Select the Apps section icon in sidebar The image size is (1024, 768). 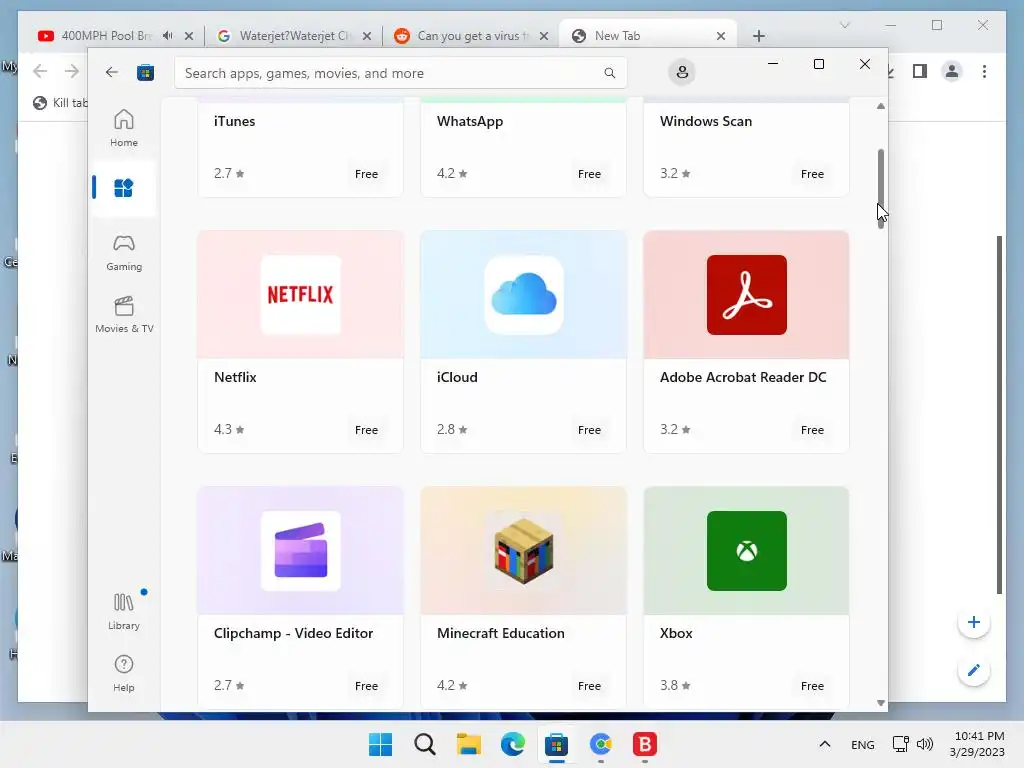point(123,188)
